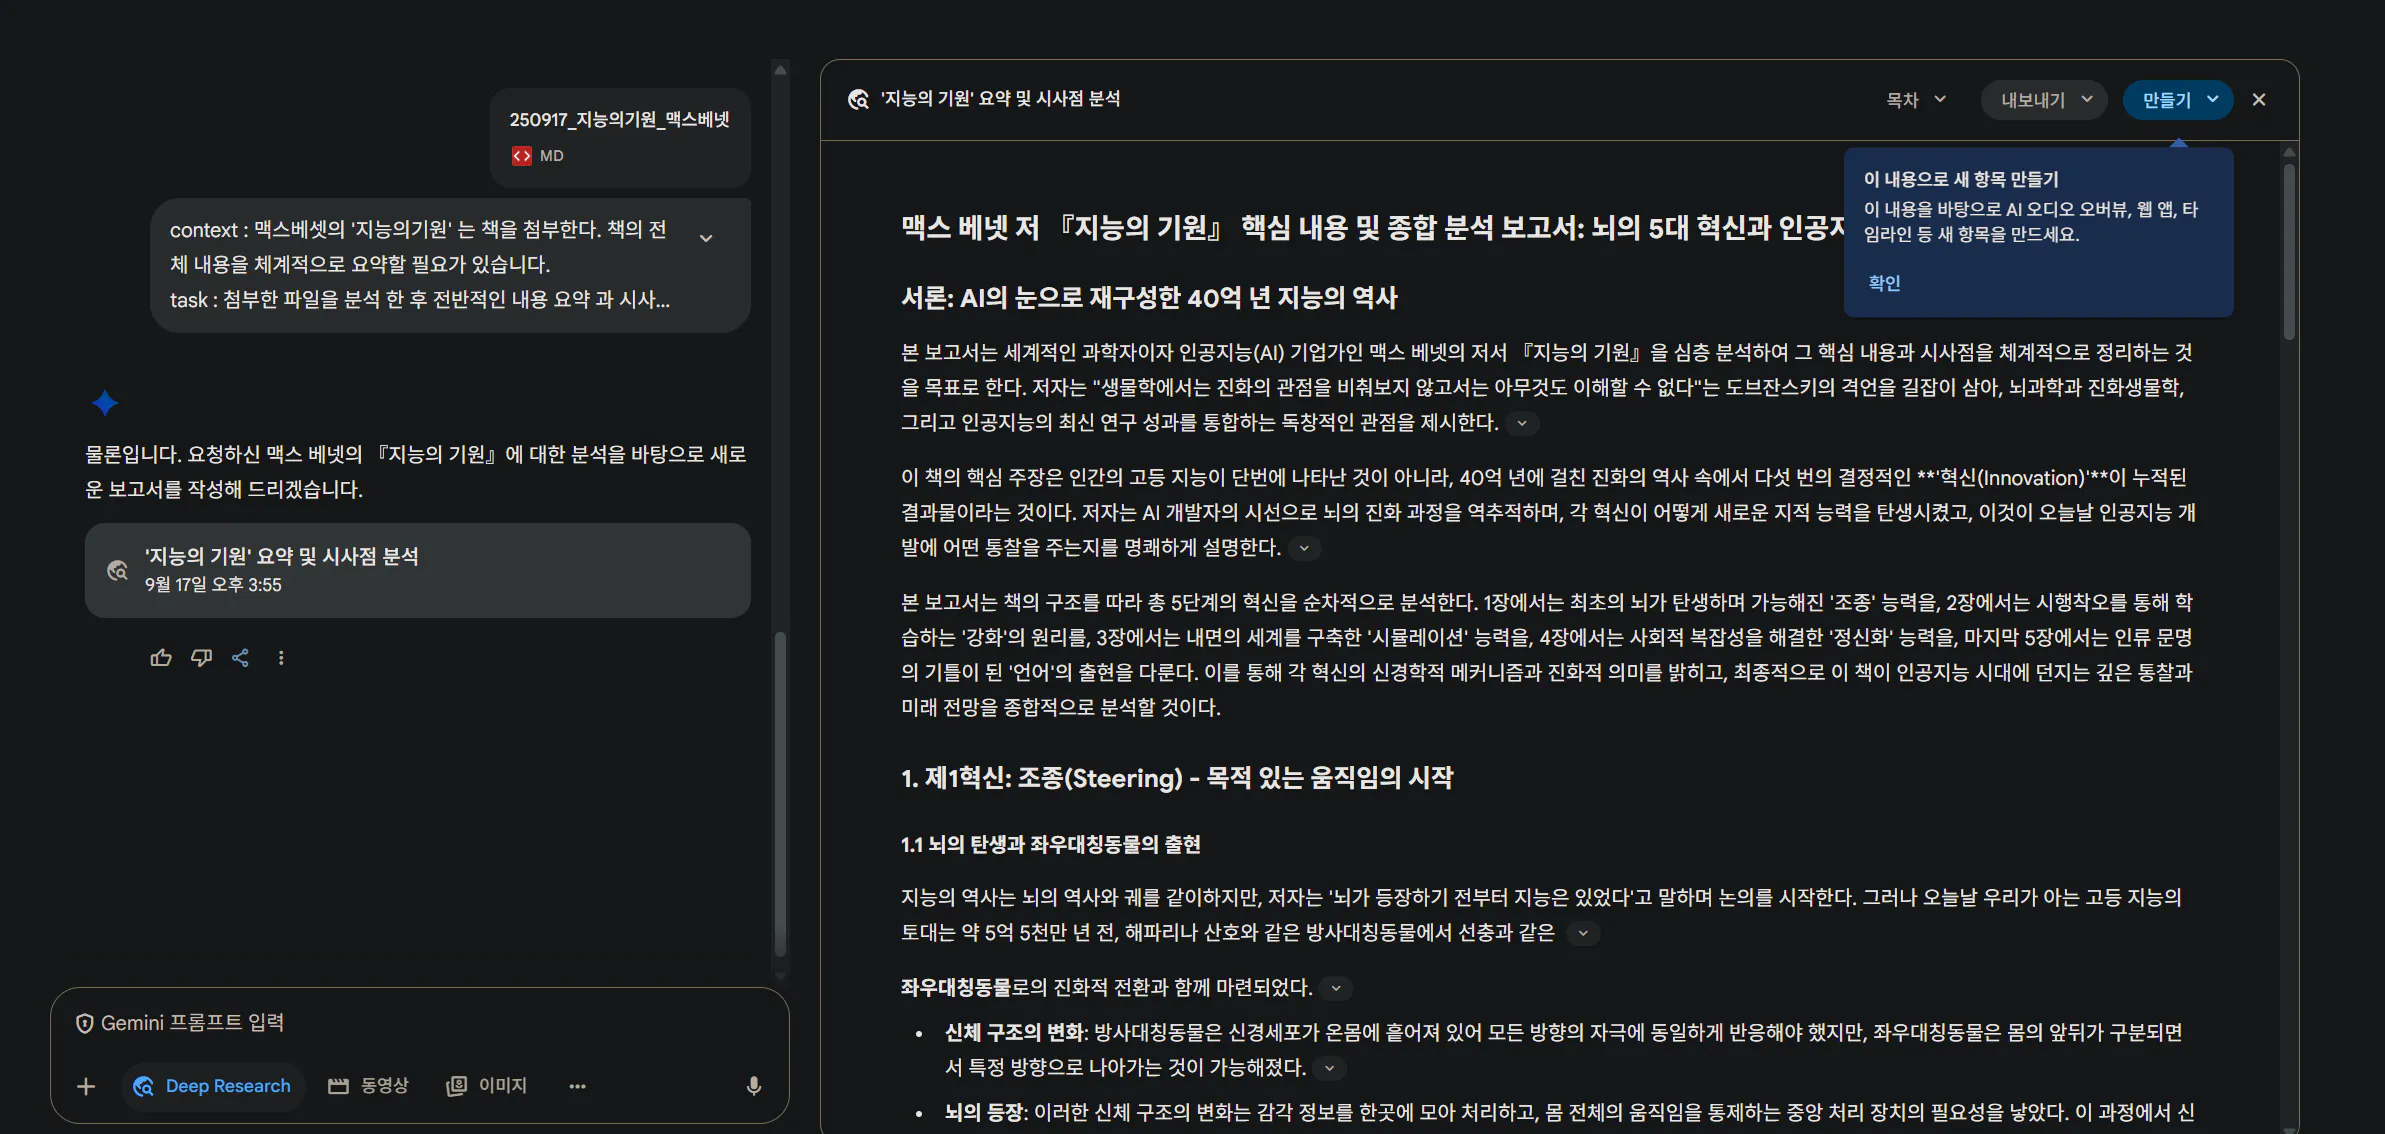Click the Gemini 프롬프트 입력 field

point(420,1023)
